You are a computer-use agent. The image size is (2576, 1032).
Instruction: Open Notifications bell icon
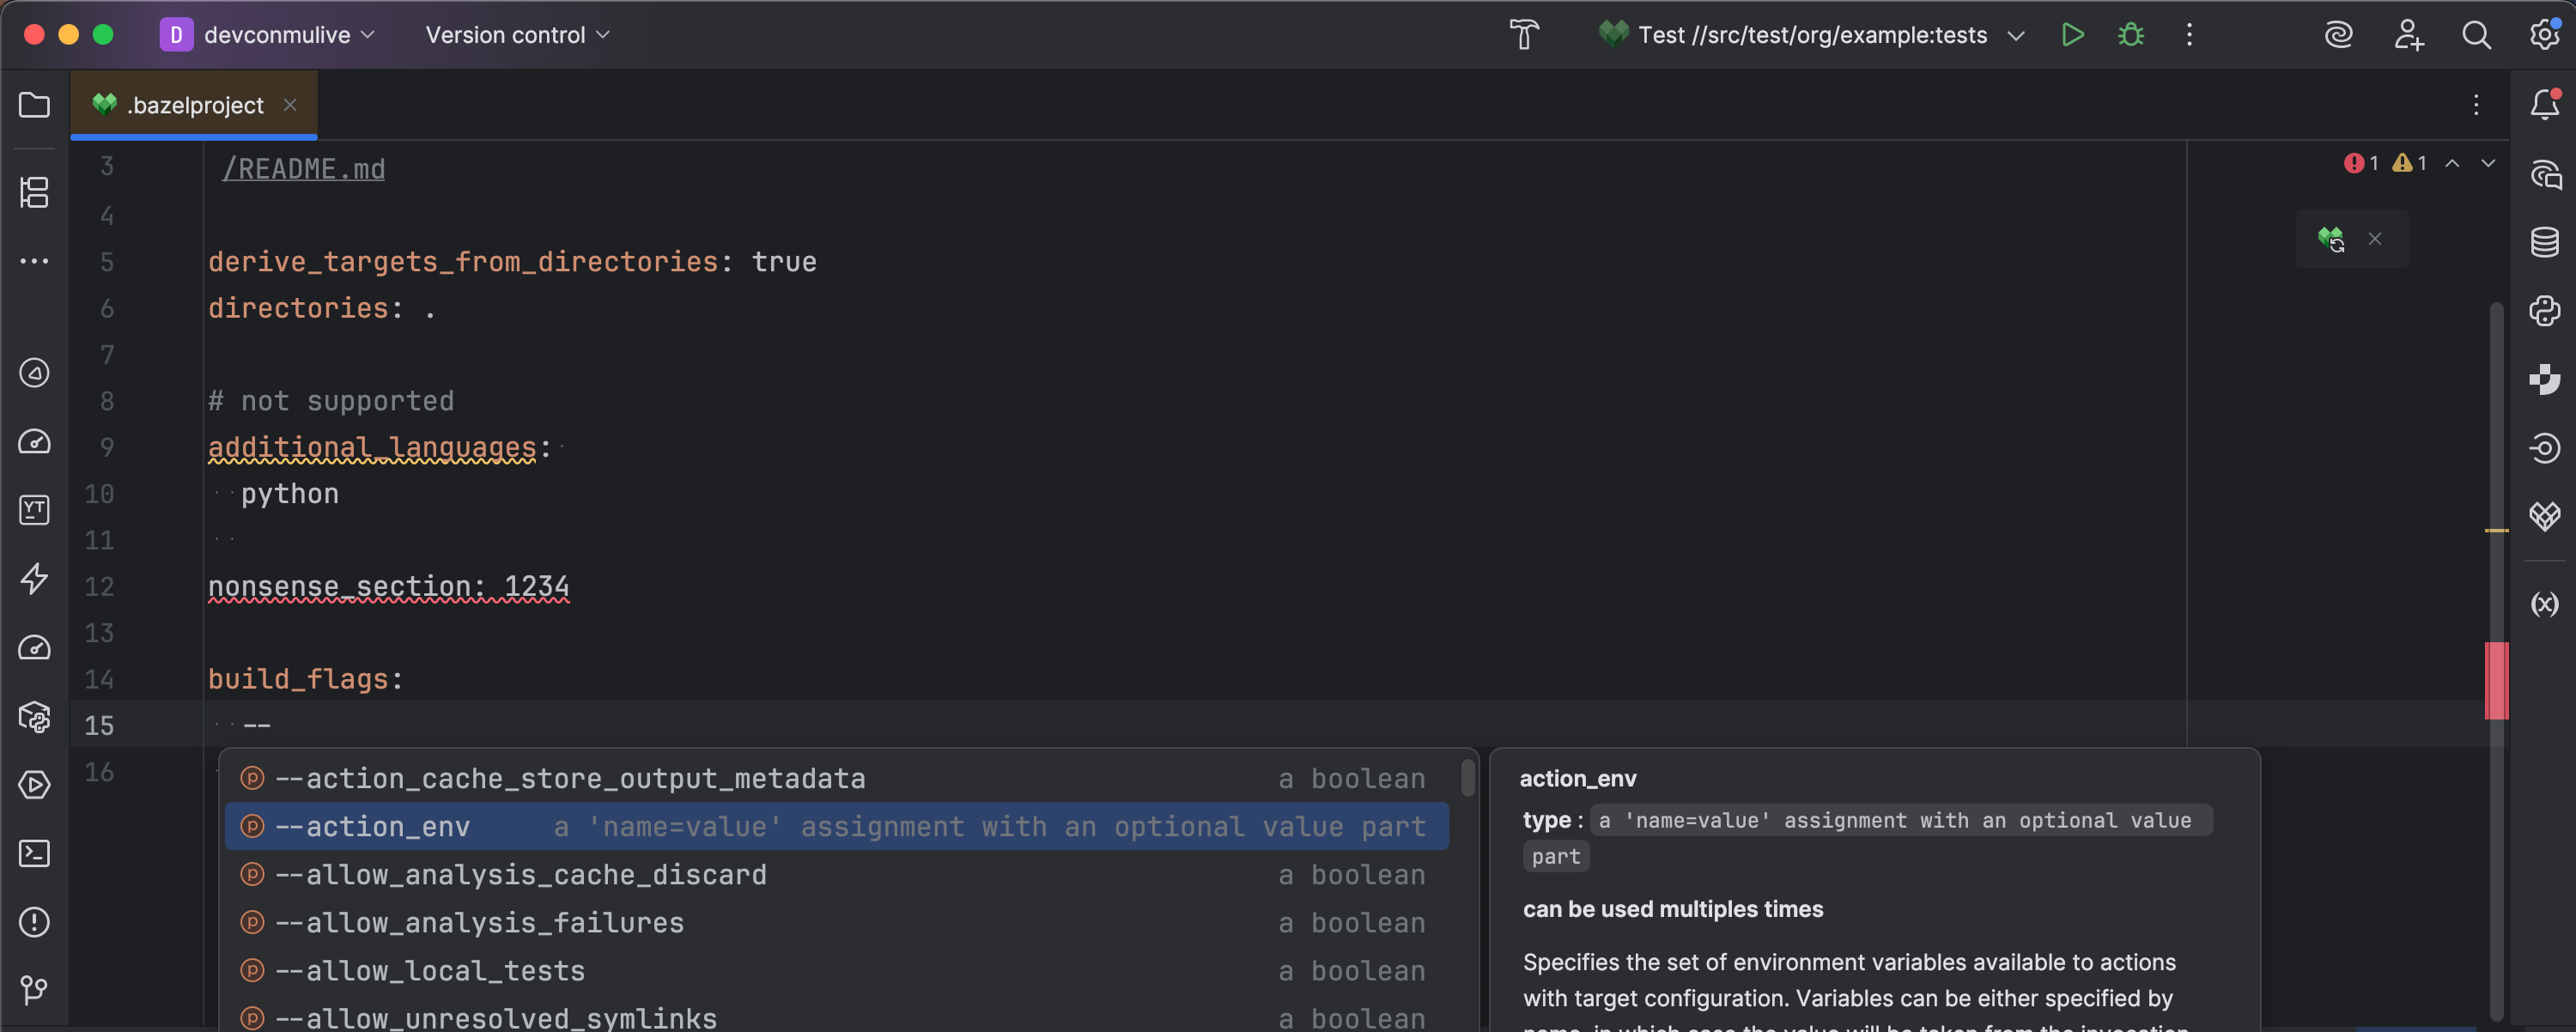click(x=2545, y=104)
